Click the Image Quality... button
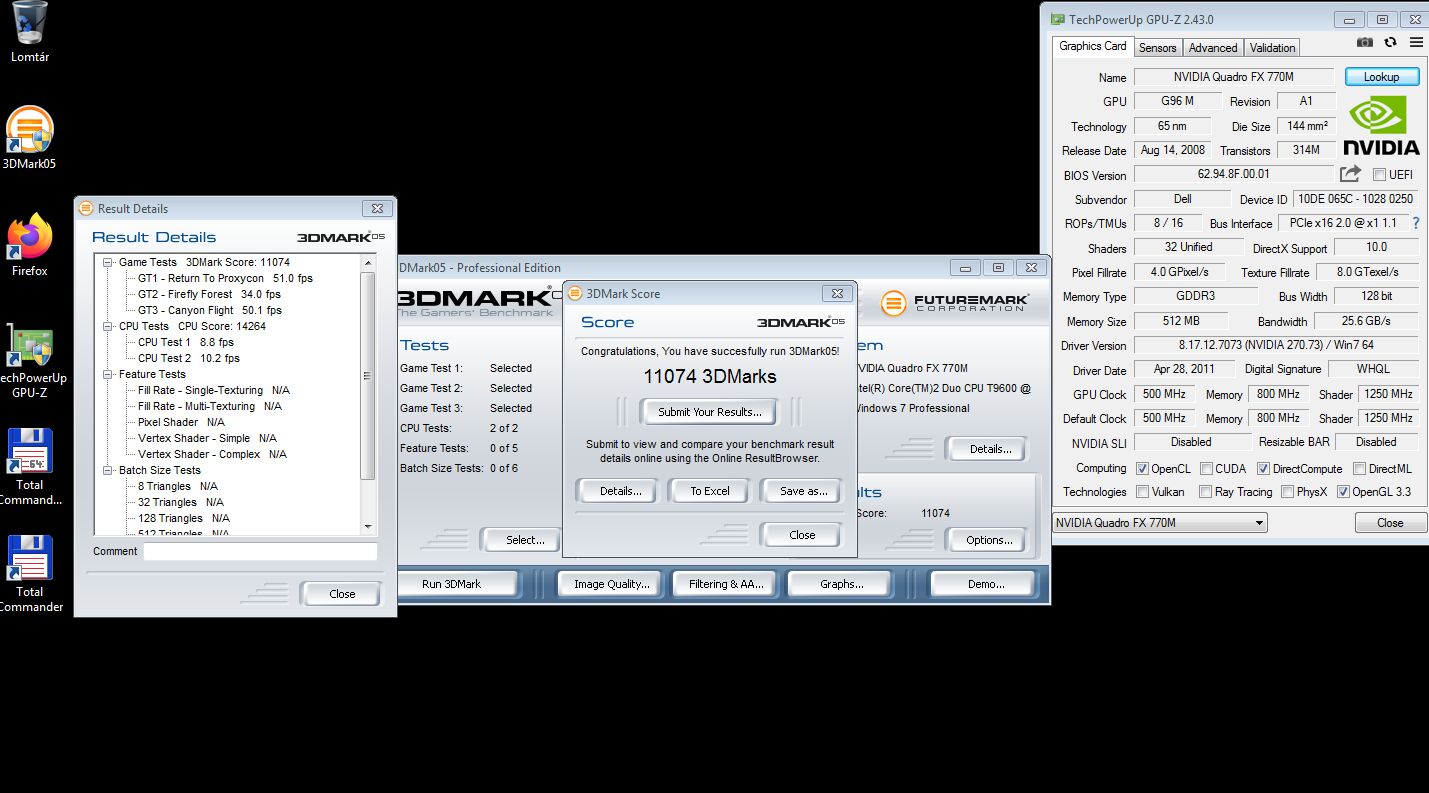 point(611,584)
